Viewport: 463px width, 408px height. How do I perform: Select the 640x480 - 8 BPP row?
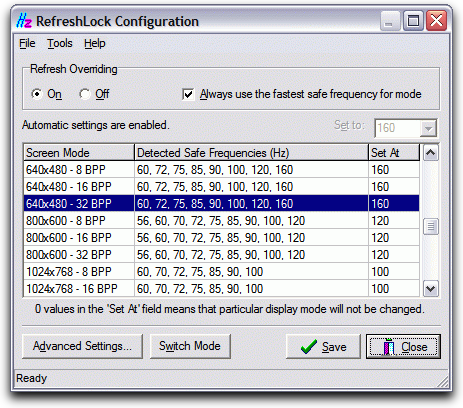(222, 170)
